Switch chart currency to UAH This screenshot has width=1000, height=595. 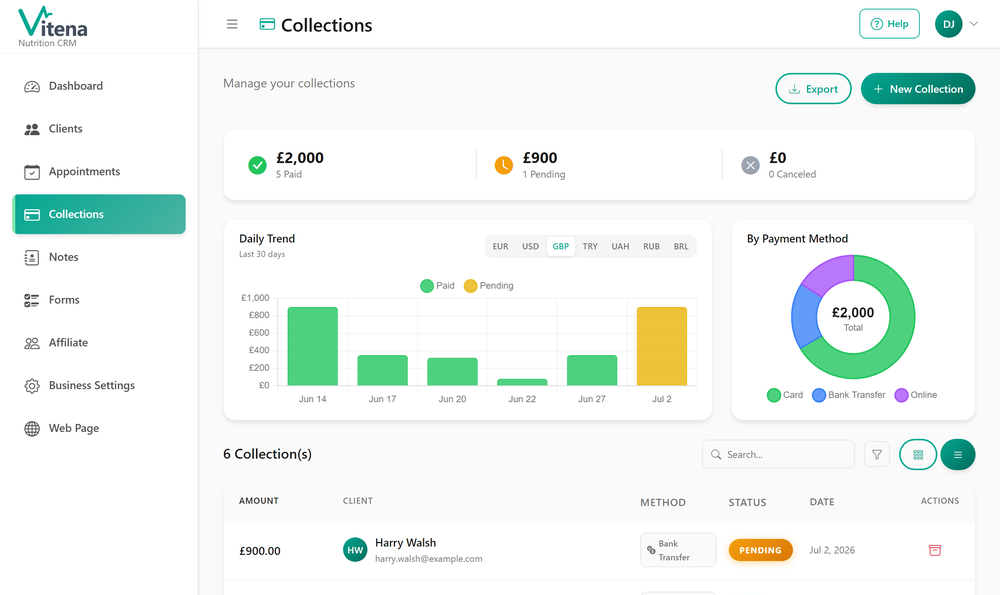click(x=621, y=246)
